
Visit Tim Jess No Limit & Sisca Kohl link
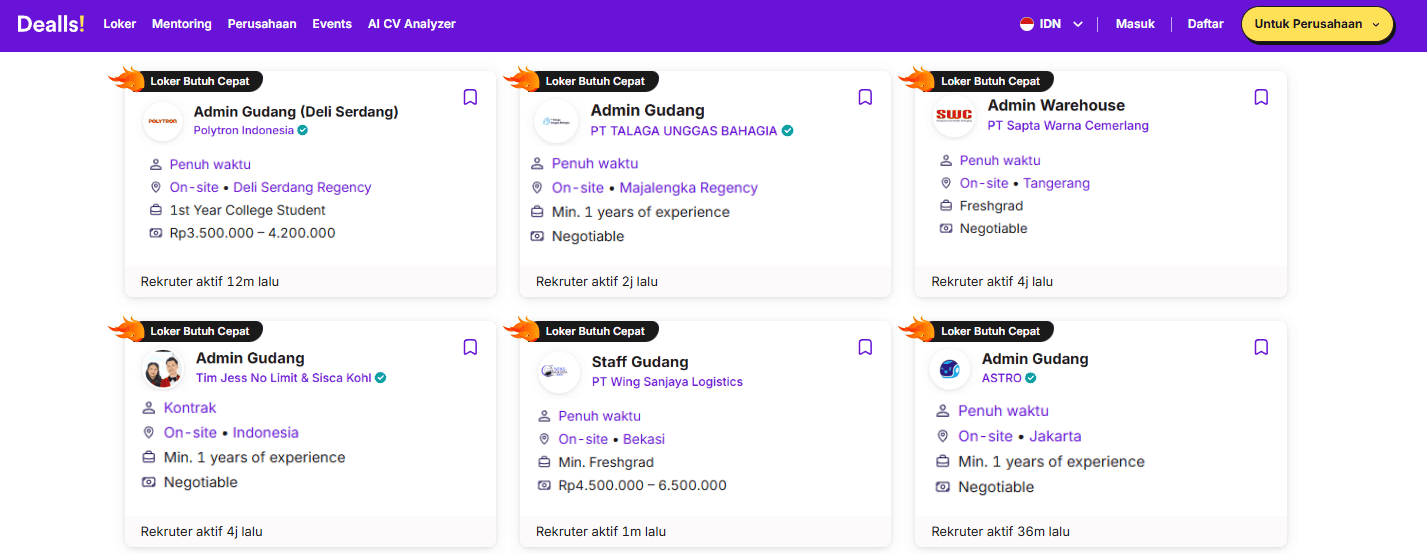click(x=284, y=378)
